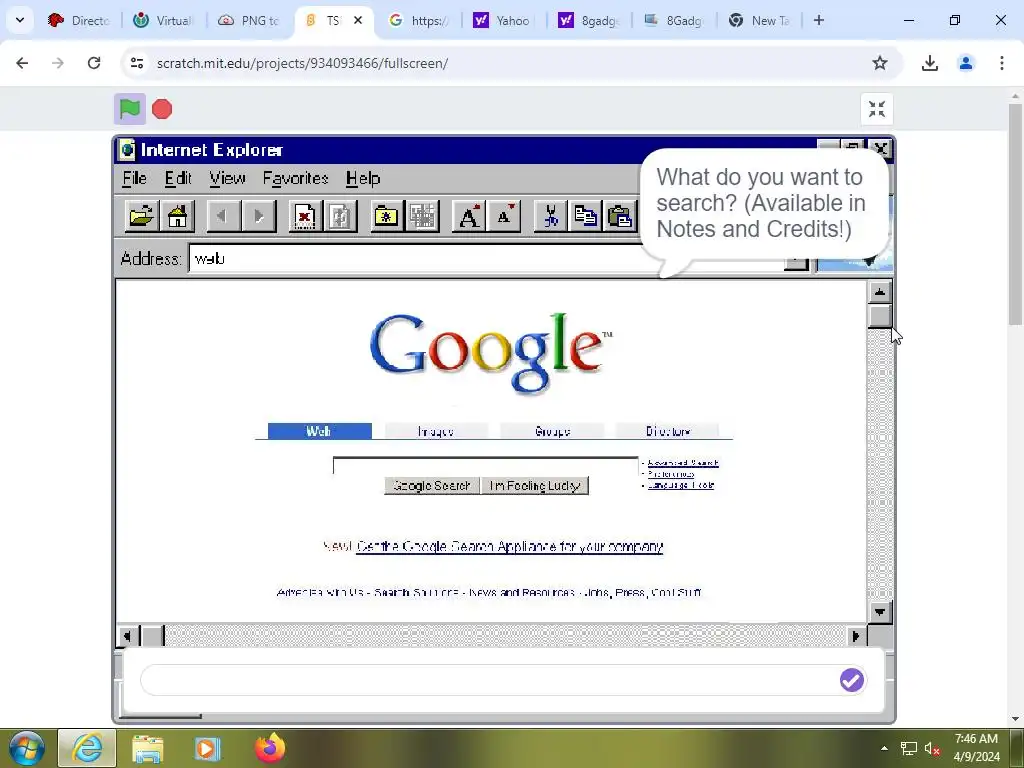This screenshot has width=1024, height=768.
Task: Click the Stop loading toolbar icon
Action: [x=304, y=216]
